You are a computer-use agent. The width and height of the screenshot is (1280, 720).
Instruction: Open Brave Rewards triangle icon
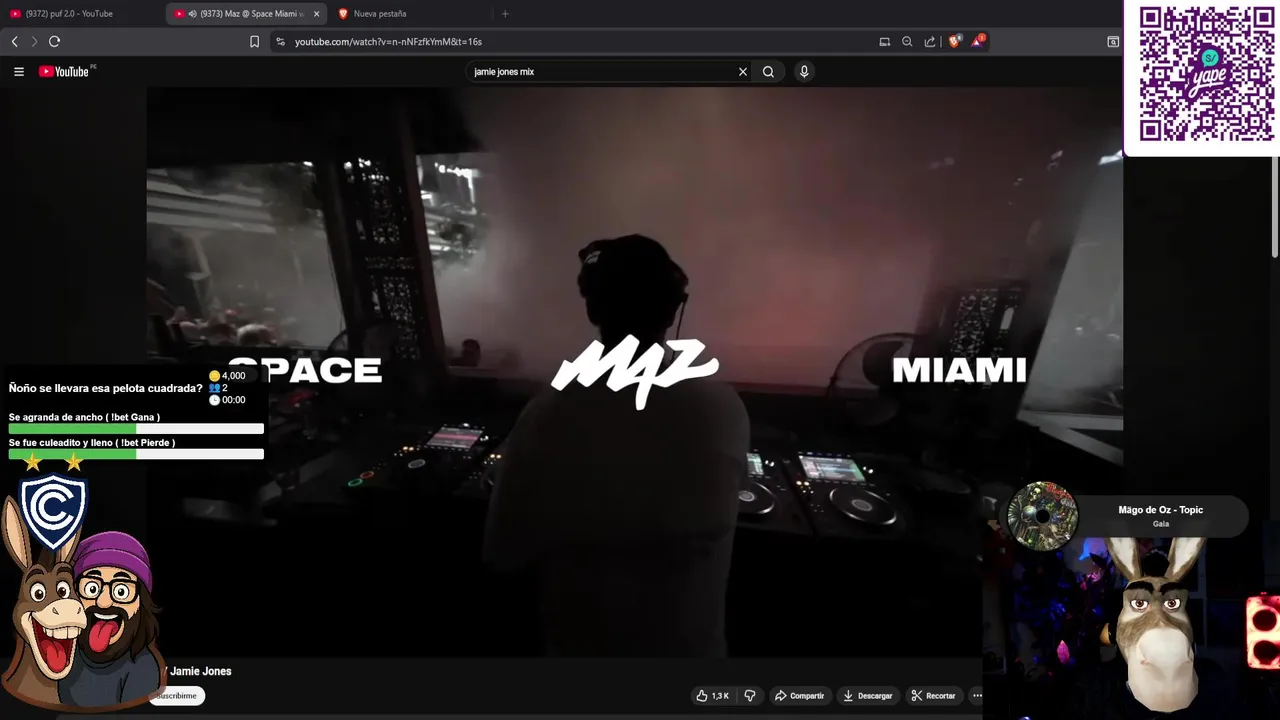[978, 41]
